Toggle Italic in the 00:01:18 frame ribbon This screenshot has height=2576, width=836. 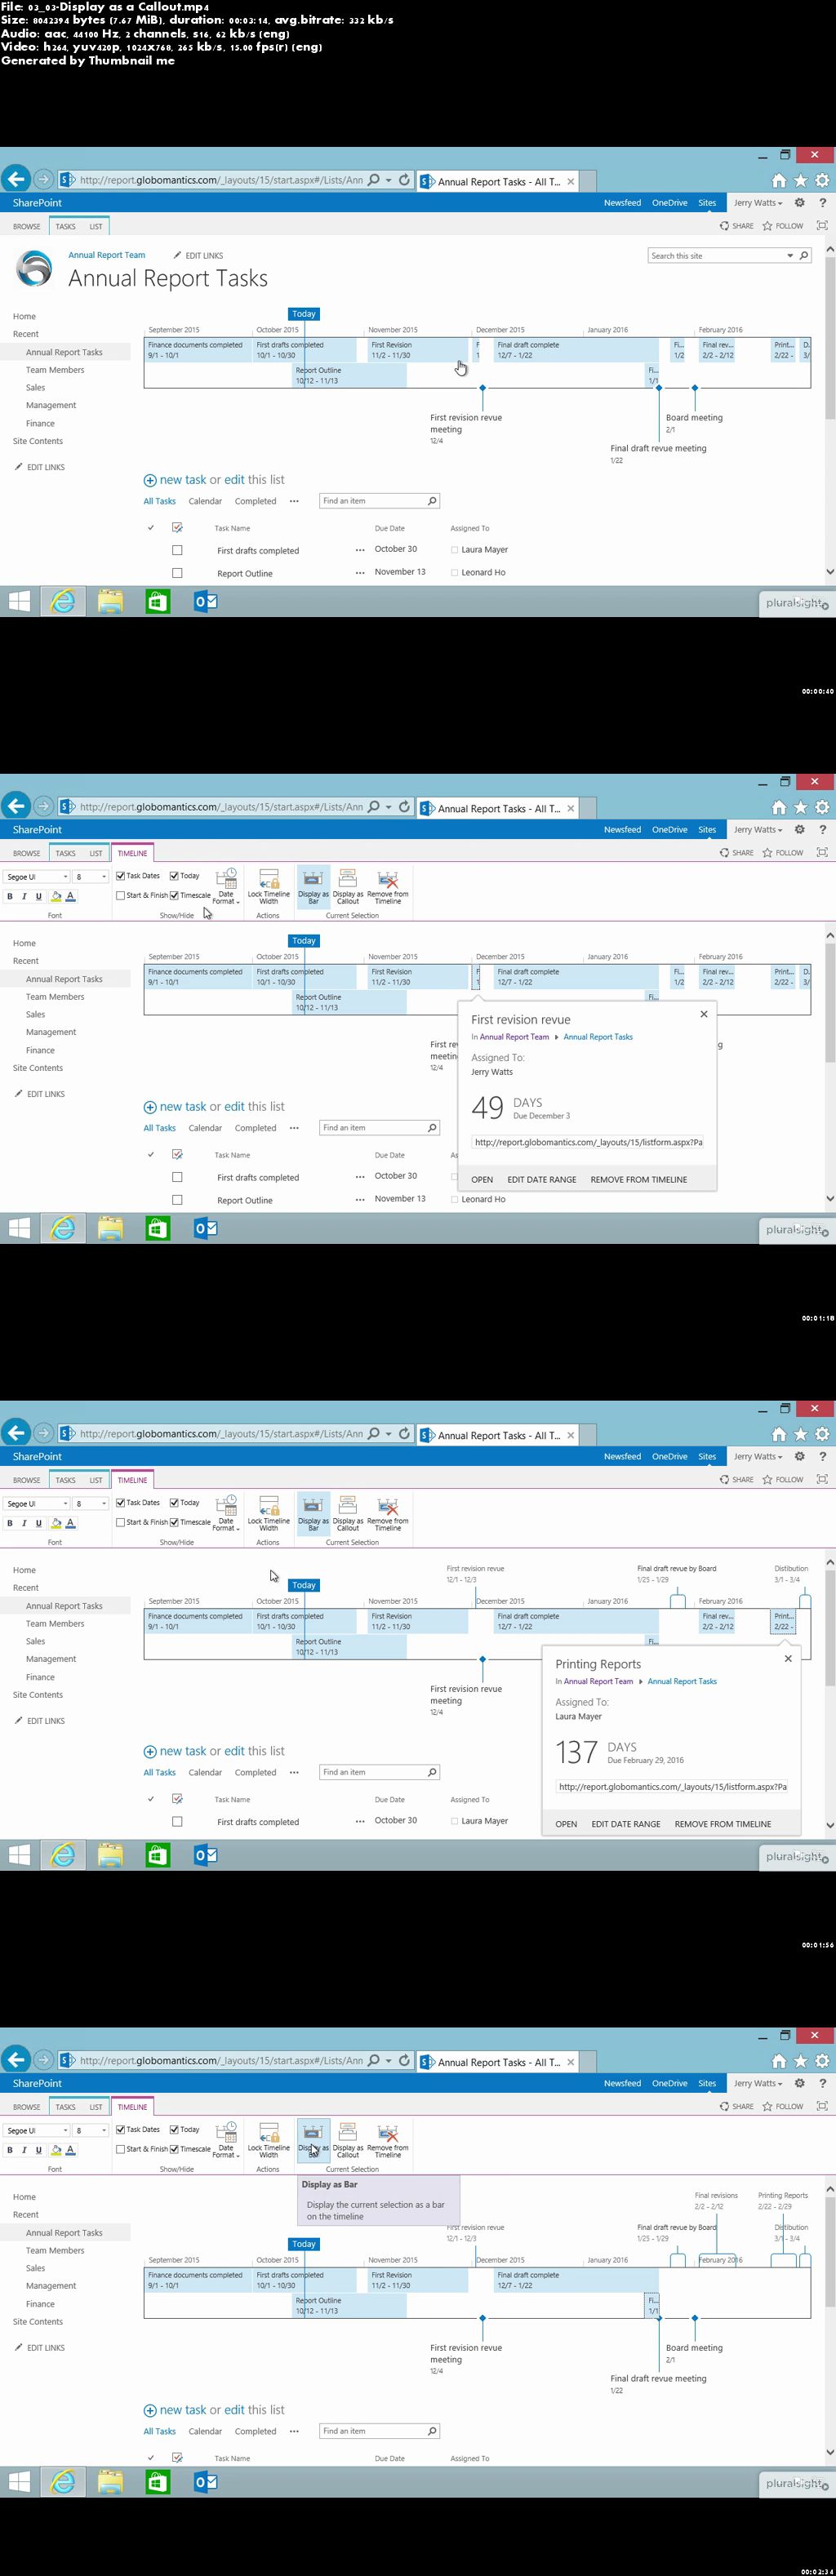tap(24, 896)
